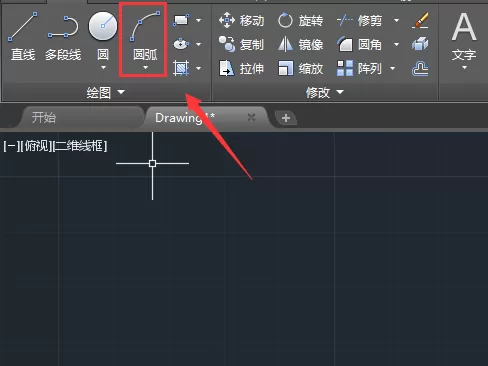Click the 复制 (Copy) tool

pyautogui.click(x=241, y=44)
